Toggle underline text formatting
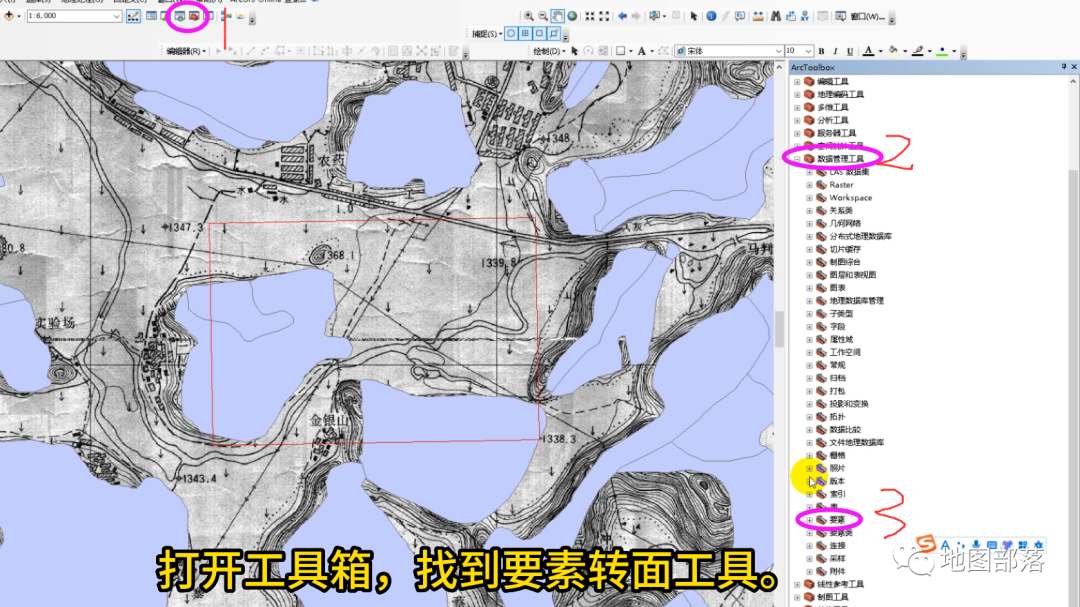The height and width of the screenshot is (607, 1080). click(850, 51)
